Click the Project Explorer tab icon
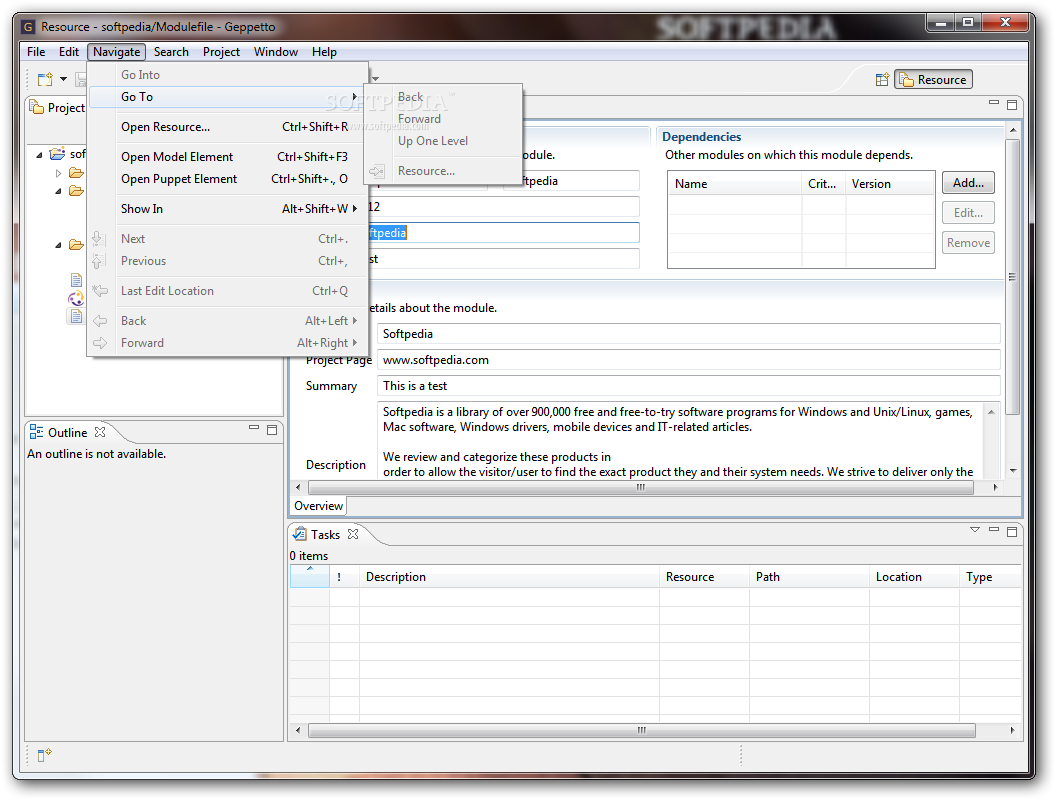1056x800 pixels. coord(36,107)
